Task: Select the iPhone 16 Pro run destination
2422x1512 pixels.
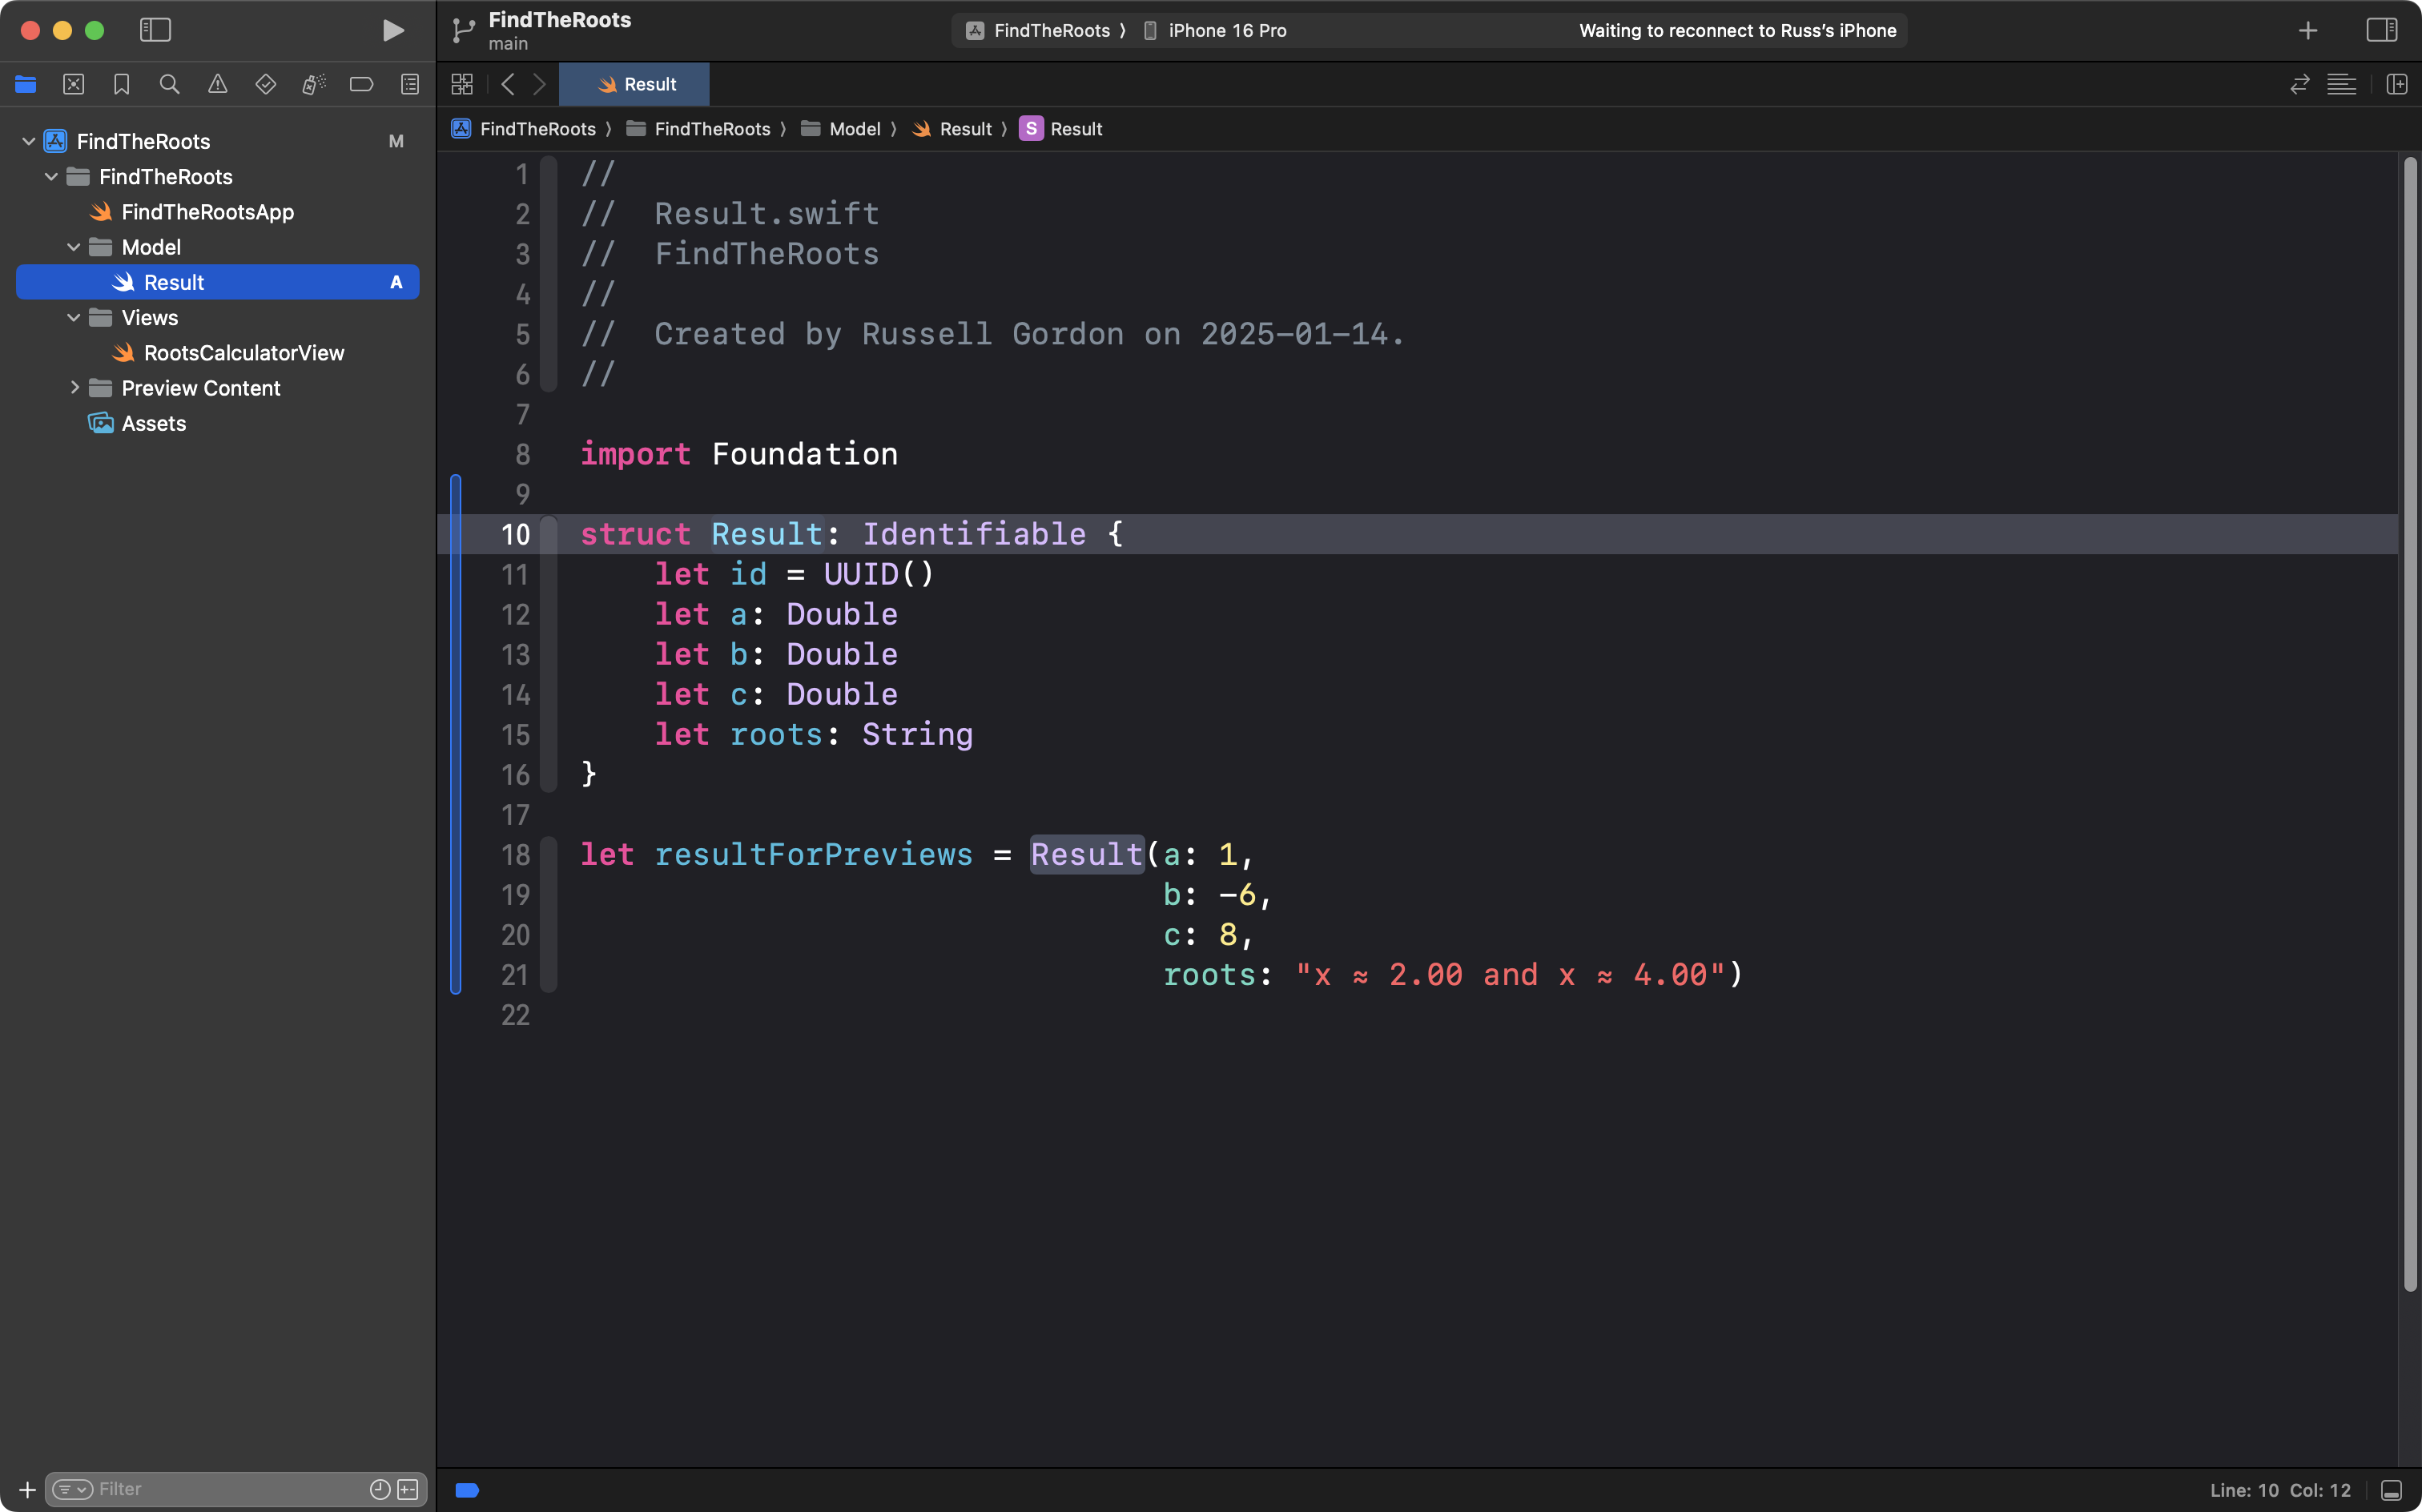Action: click(1226, 30)
